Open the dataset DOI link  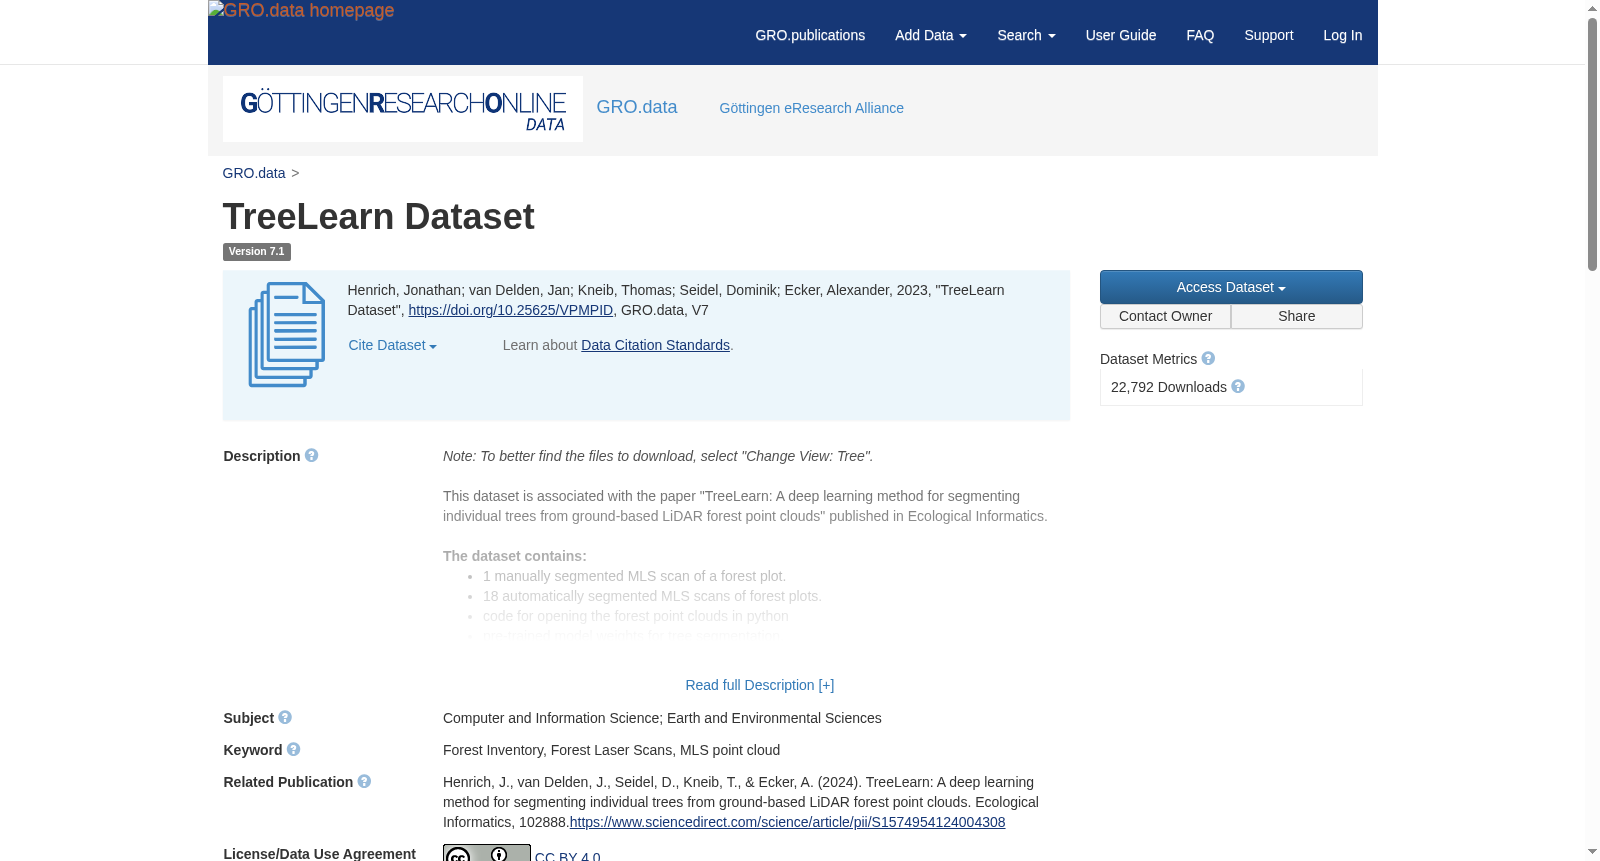(x=511, y=310)
